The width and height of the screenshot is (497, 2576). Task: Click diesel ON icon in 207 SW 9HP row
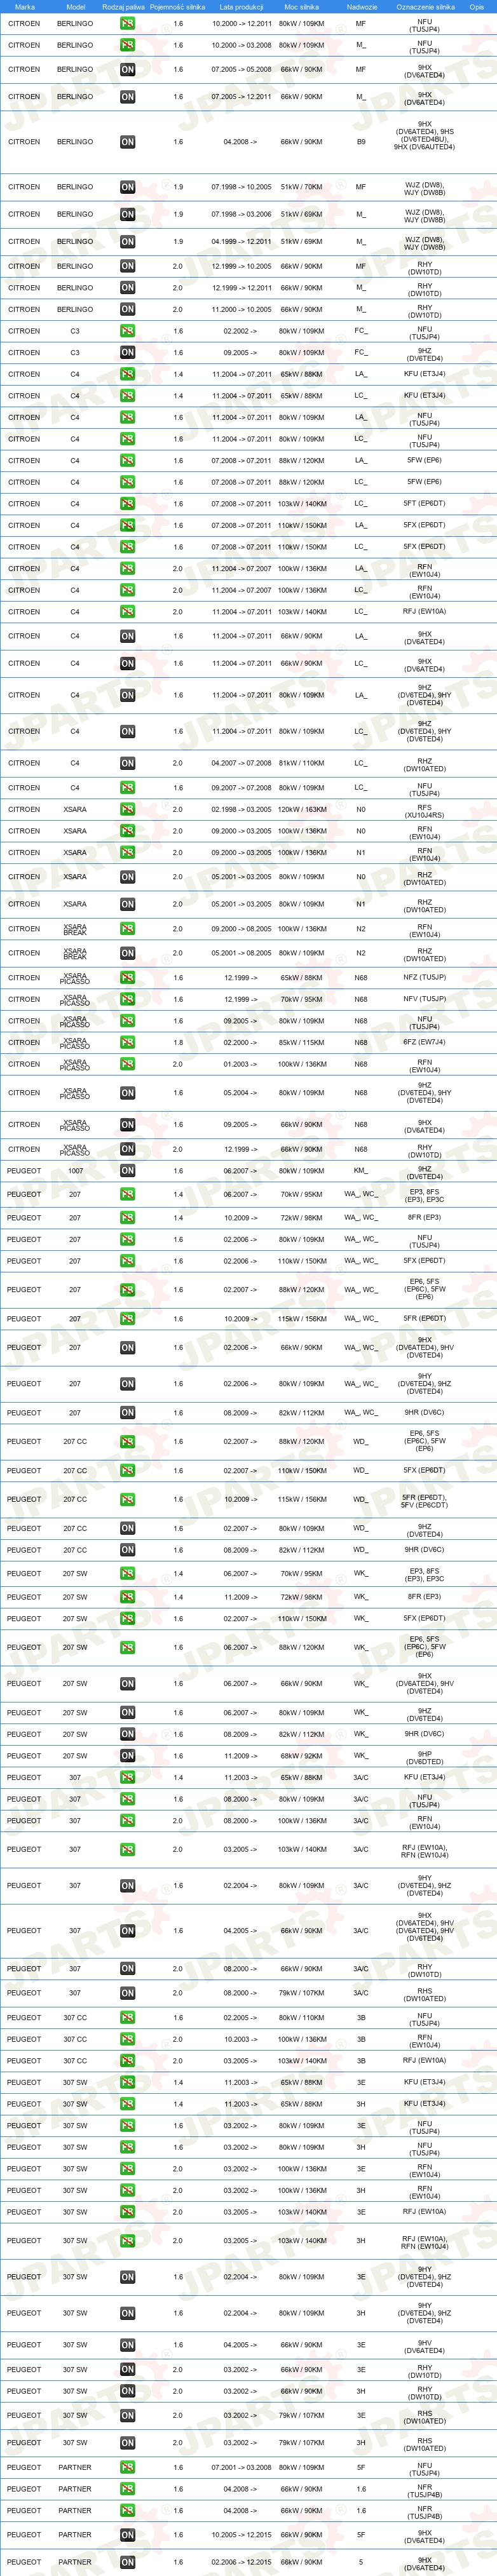127,1756
